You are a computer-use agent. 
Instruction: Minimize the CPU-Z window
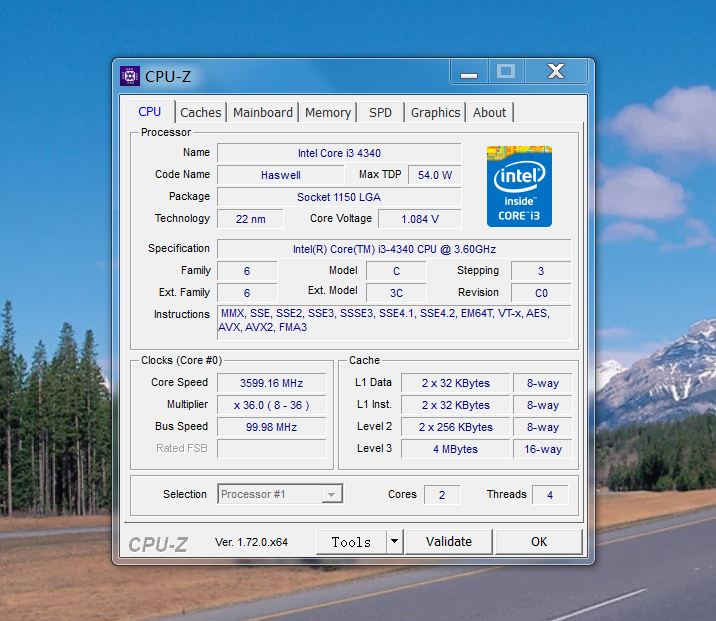coord(467,73)
